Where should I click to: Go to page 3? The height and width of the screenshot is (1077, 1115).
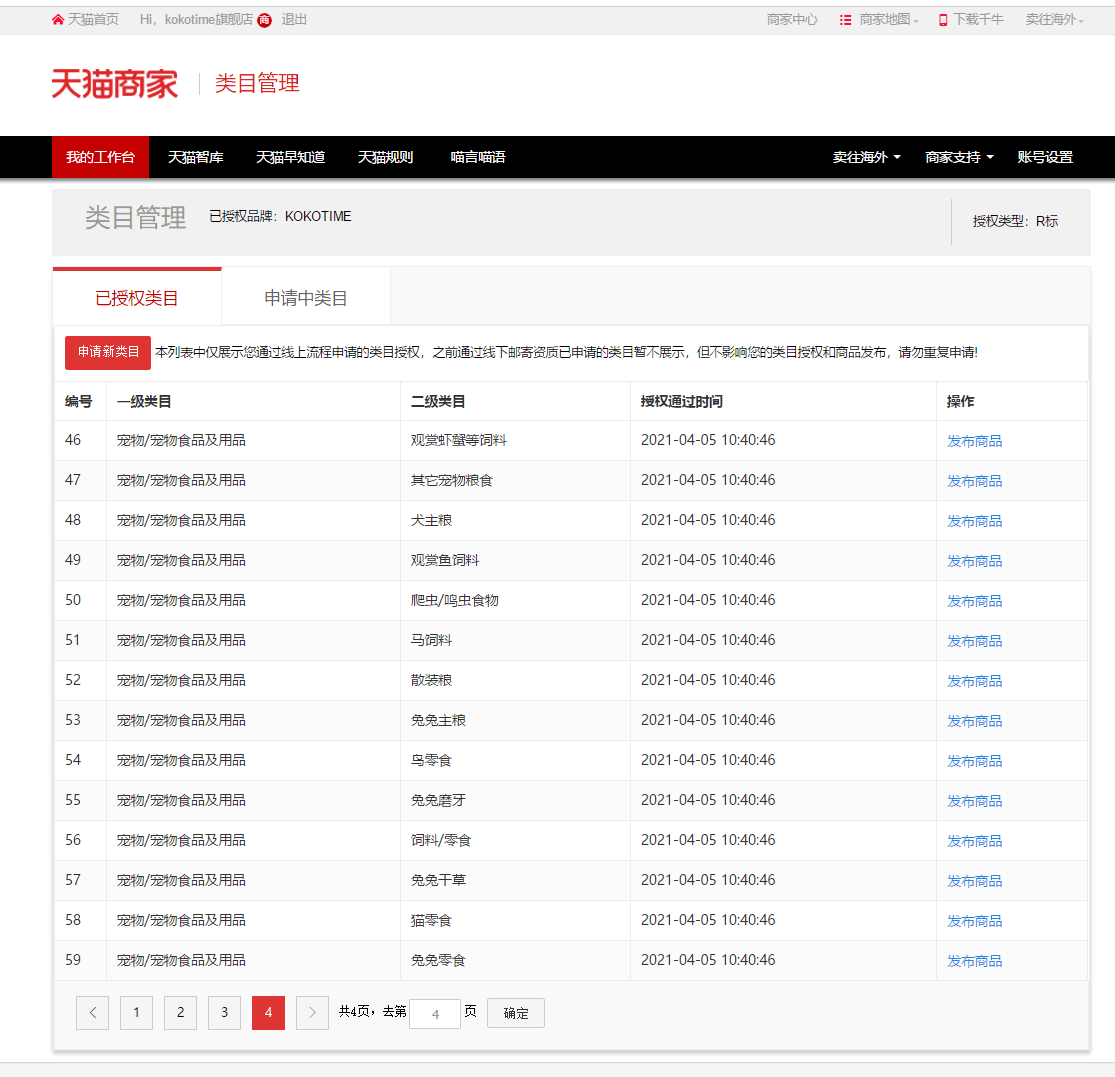(x=225, y=1012)
